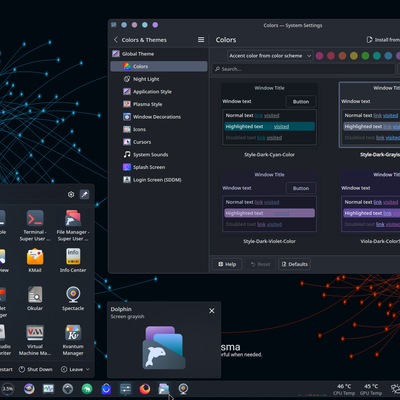Launch Okular document viewer

pos(35,298)
